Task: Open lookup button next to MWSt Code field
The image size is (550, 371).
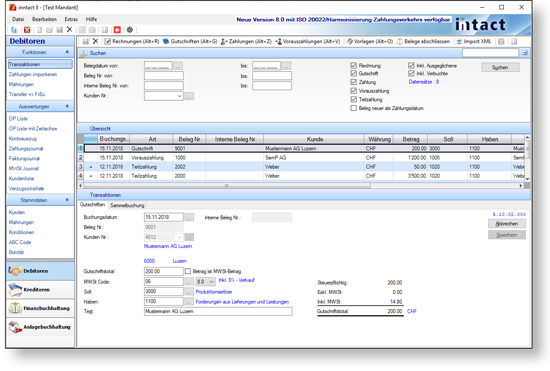Action: point(189,282)
